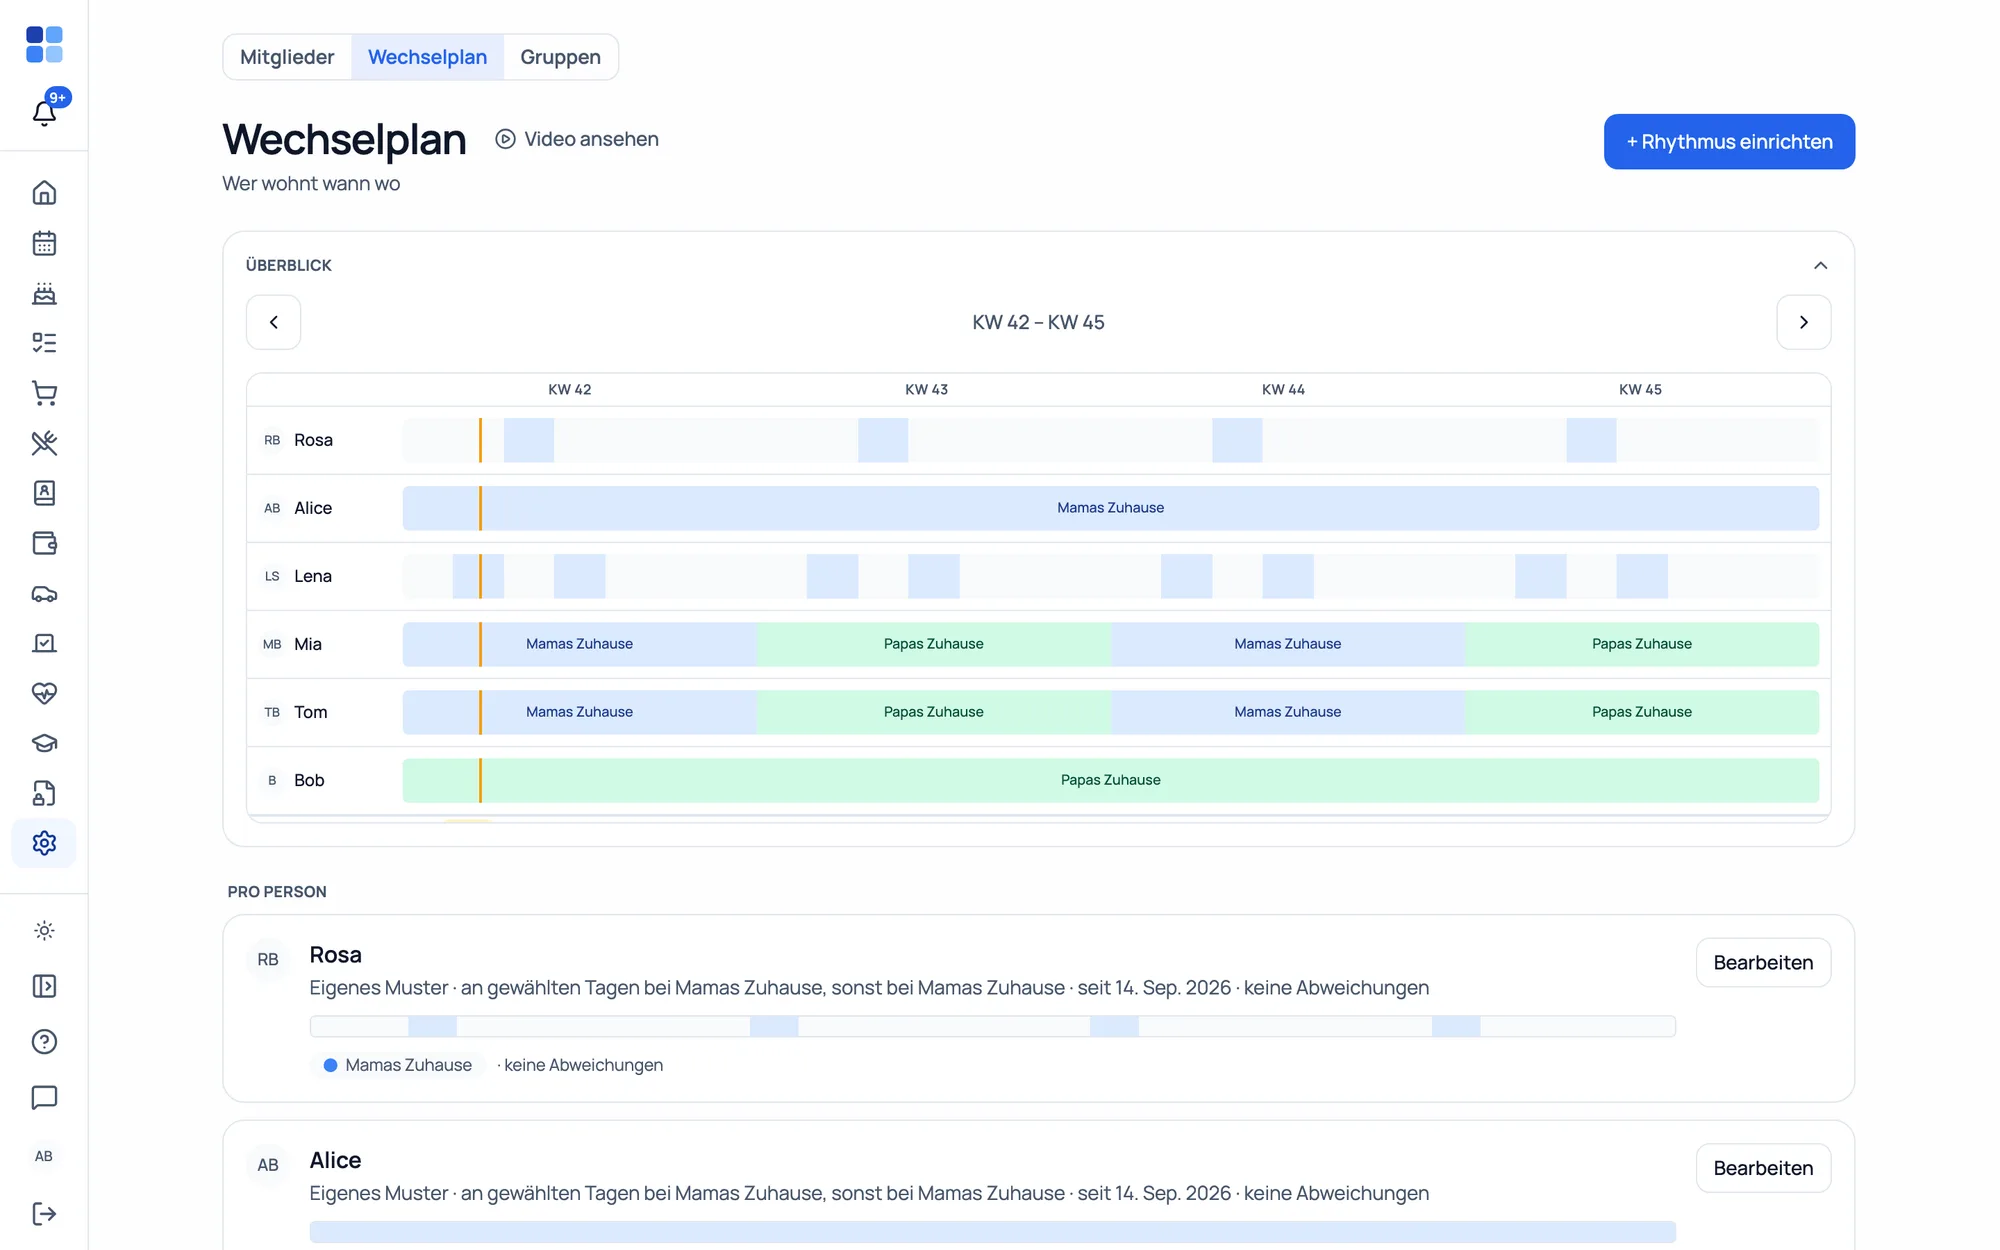
Task: Open the calendar icon in sidebar
Action: coord(44,243)
